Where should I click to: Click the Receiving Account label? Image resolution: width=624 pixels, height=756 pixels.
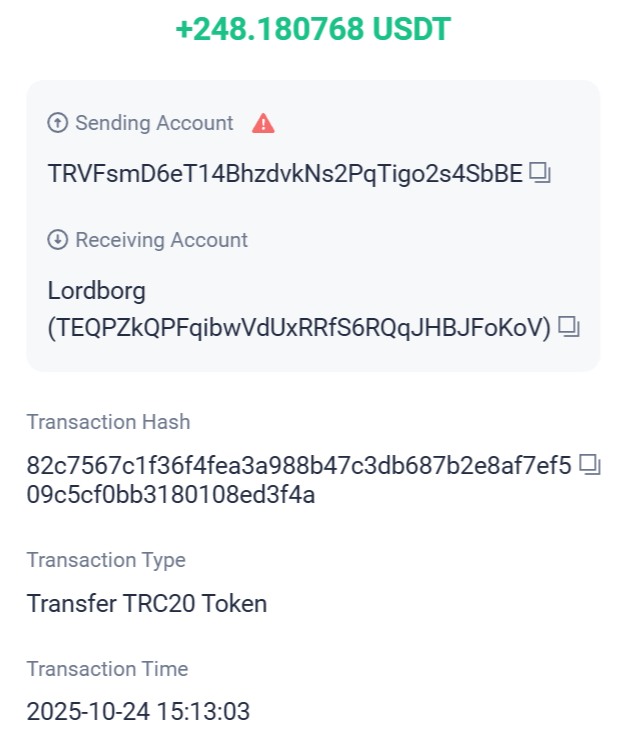(x=161, y=240)
